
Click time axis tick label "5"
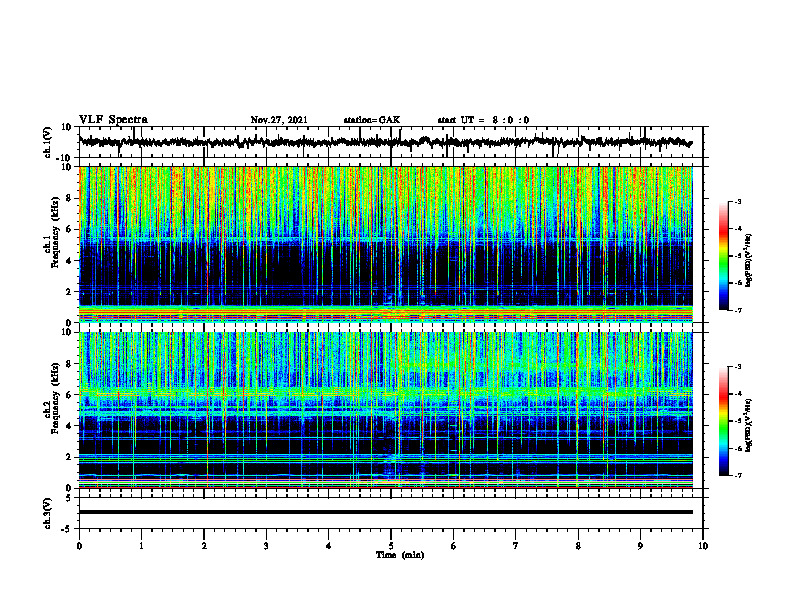[391, 546]
